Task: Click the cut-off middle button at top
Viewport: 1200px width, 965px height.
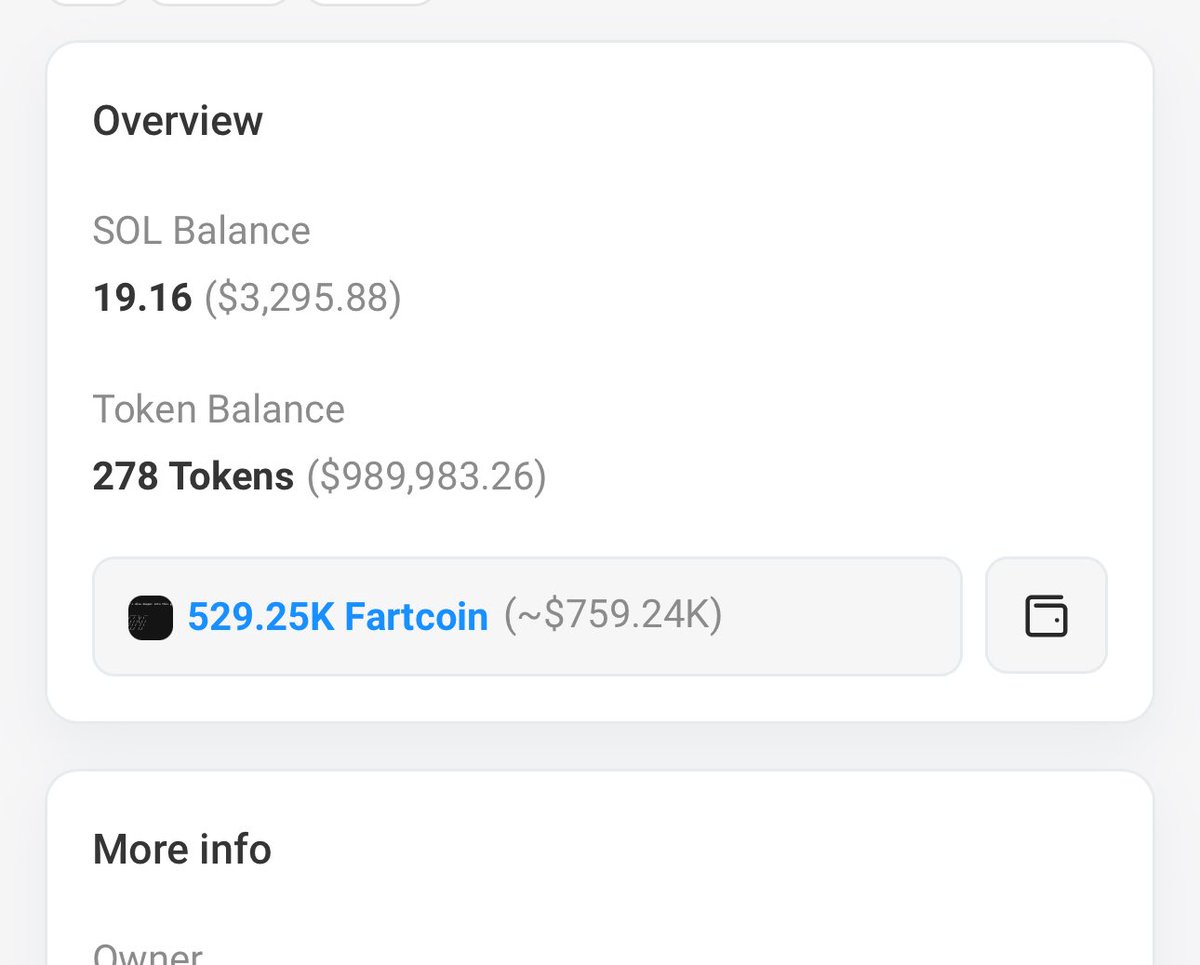Action: click(219, 2)
